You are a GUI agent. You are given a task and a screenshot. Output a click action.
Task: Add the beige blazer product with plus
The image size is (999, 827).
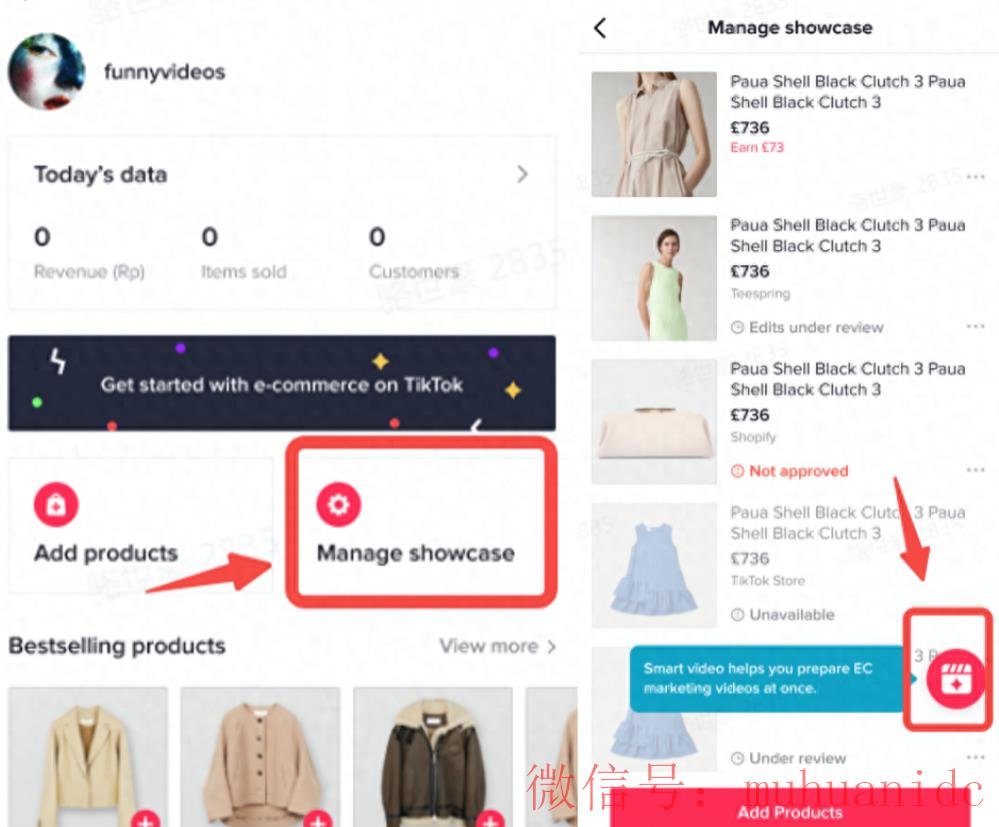pos(146,819)
